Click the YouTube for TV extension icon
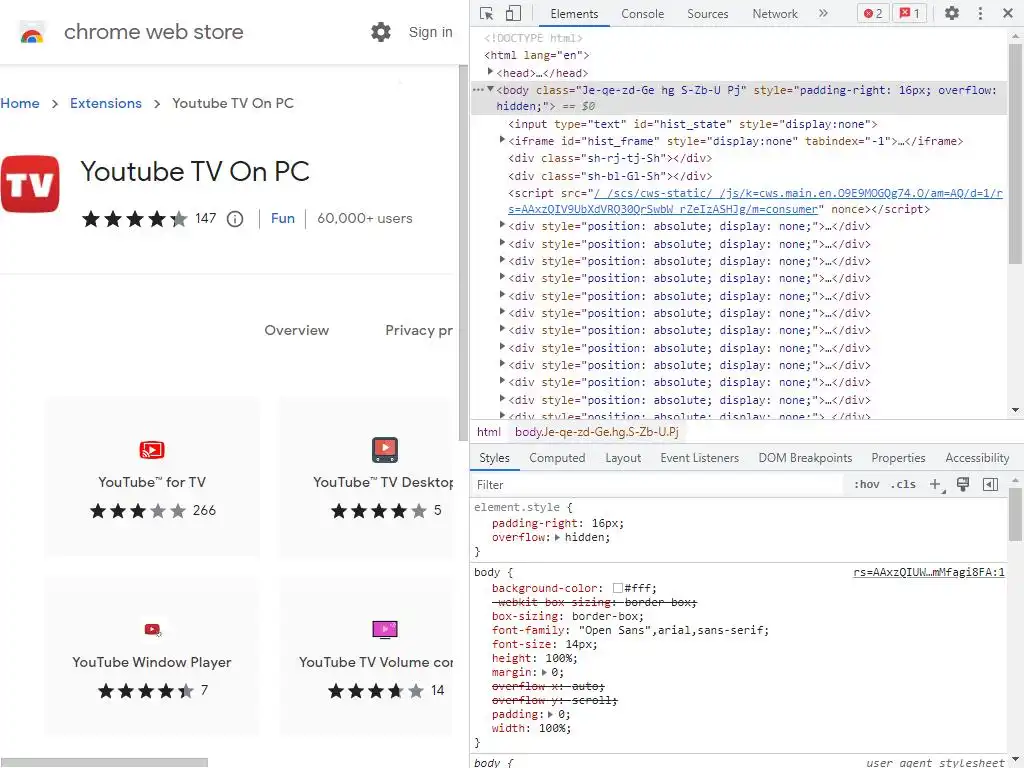The image size is (1024, 768). pyautogui.click(x=152, y=450)
